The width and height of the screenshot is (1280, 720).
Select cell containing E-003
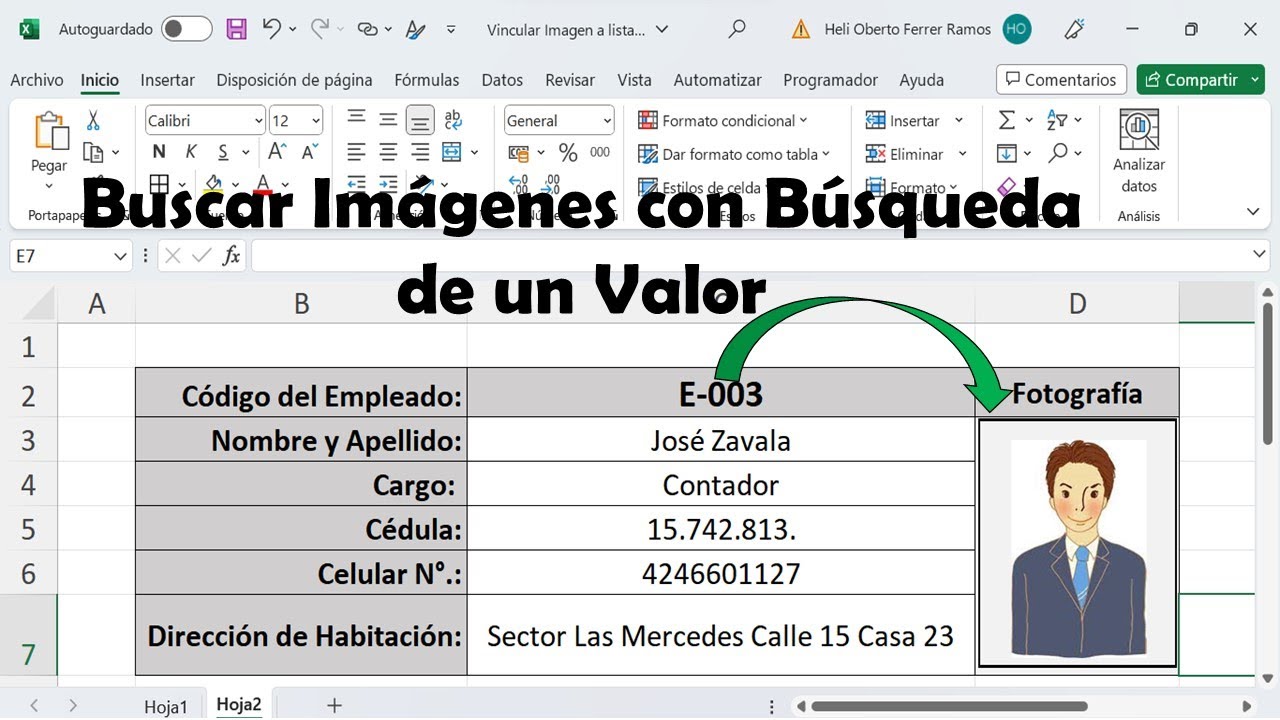[x=721, y=393]
